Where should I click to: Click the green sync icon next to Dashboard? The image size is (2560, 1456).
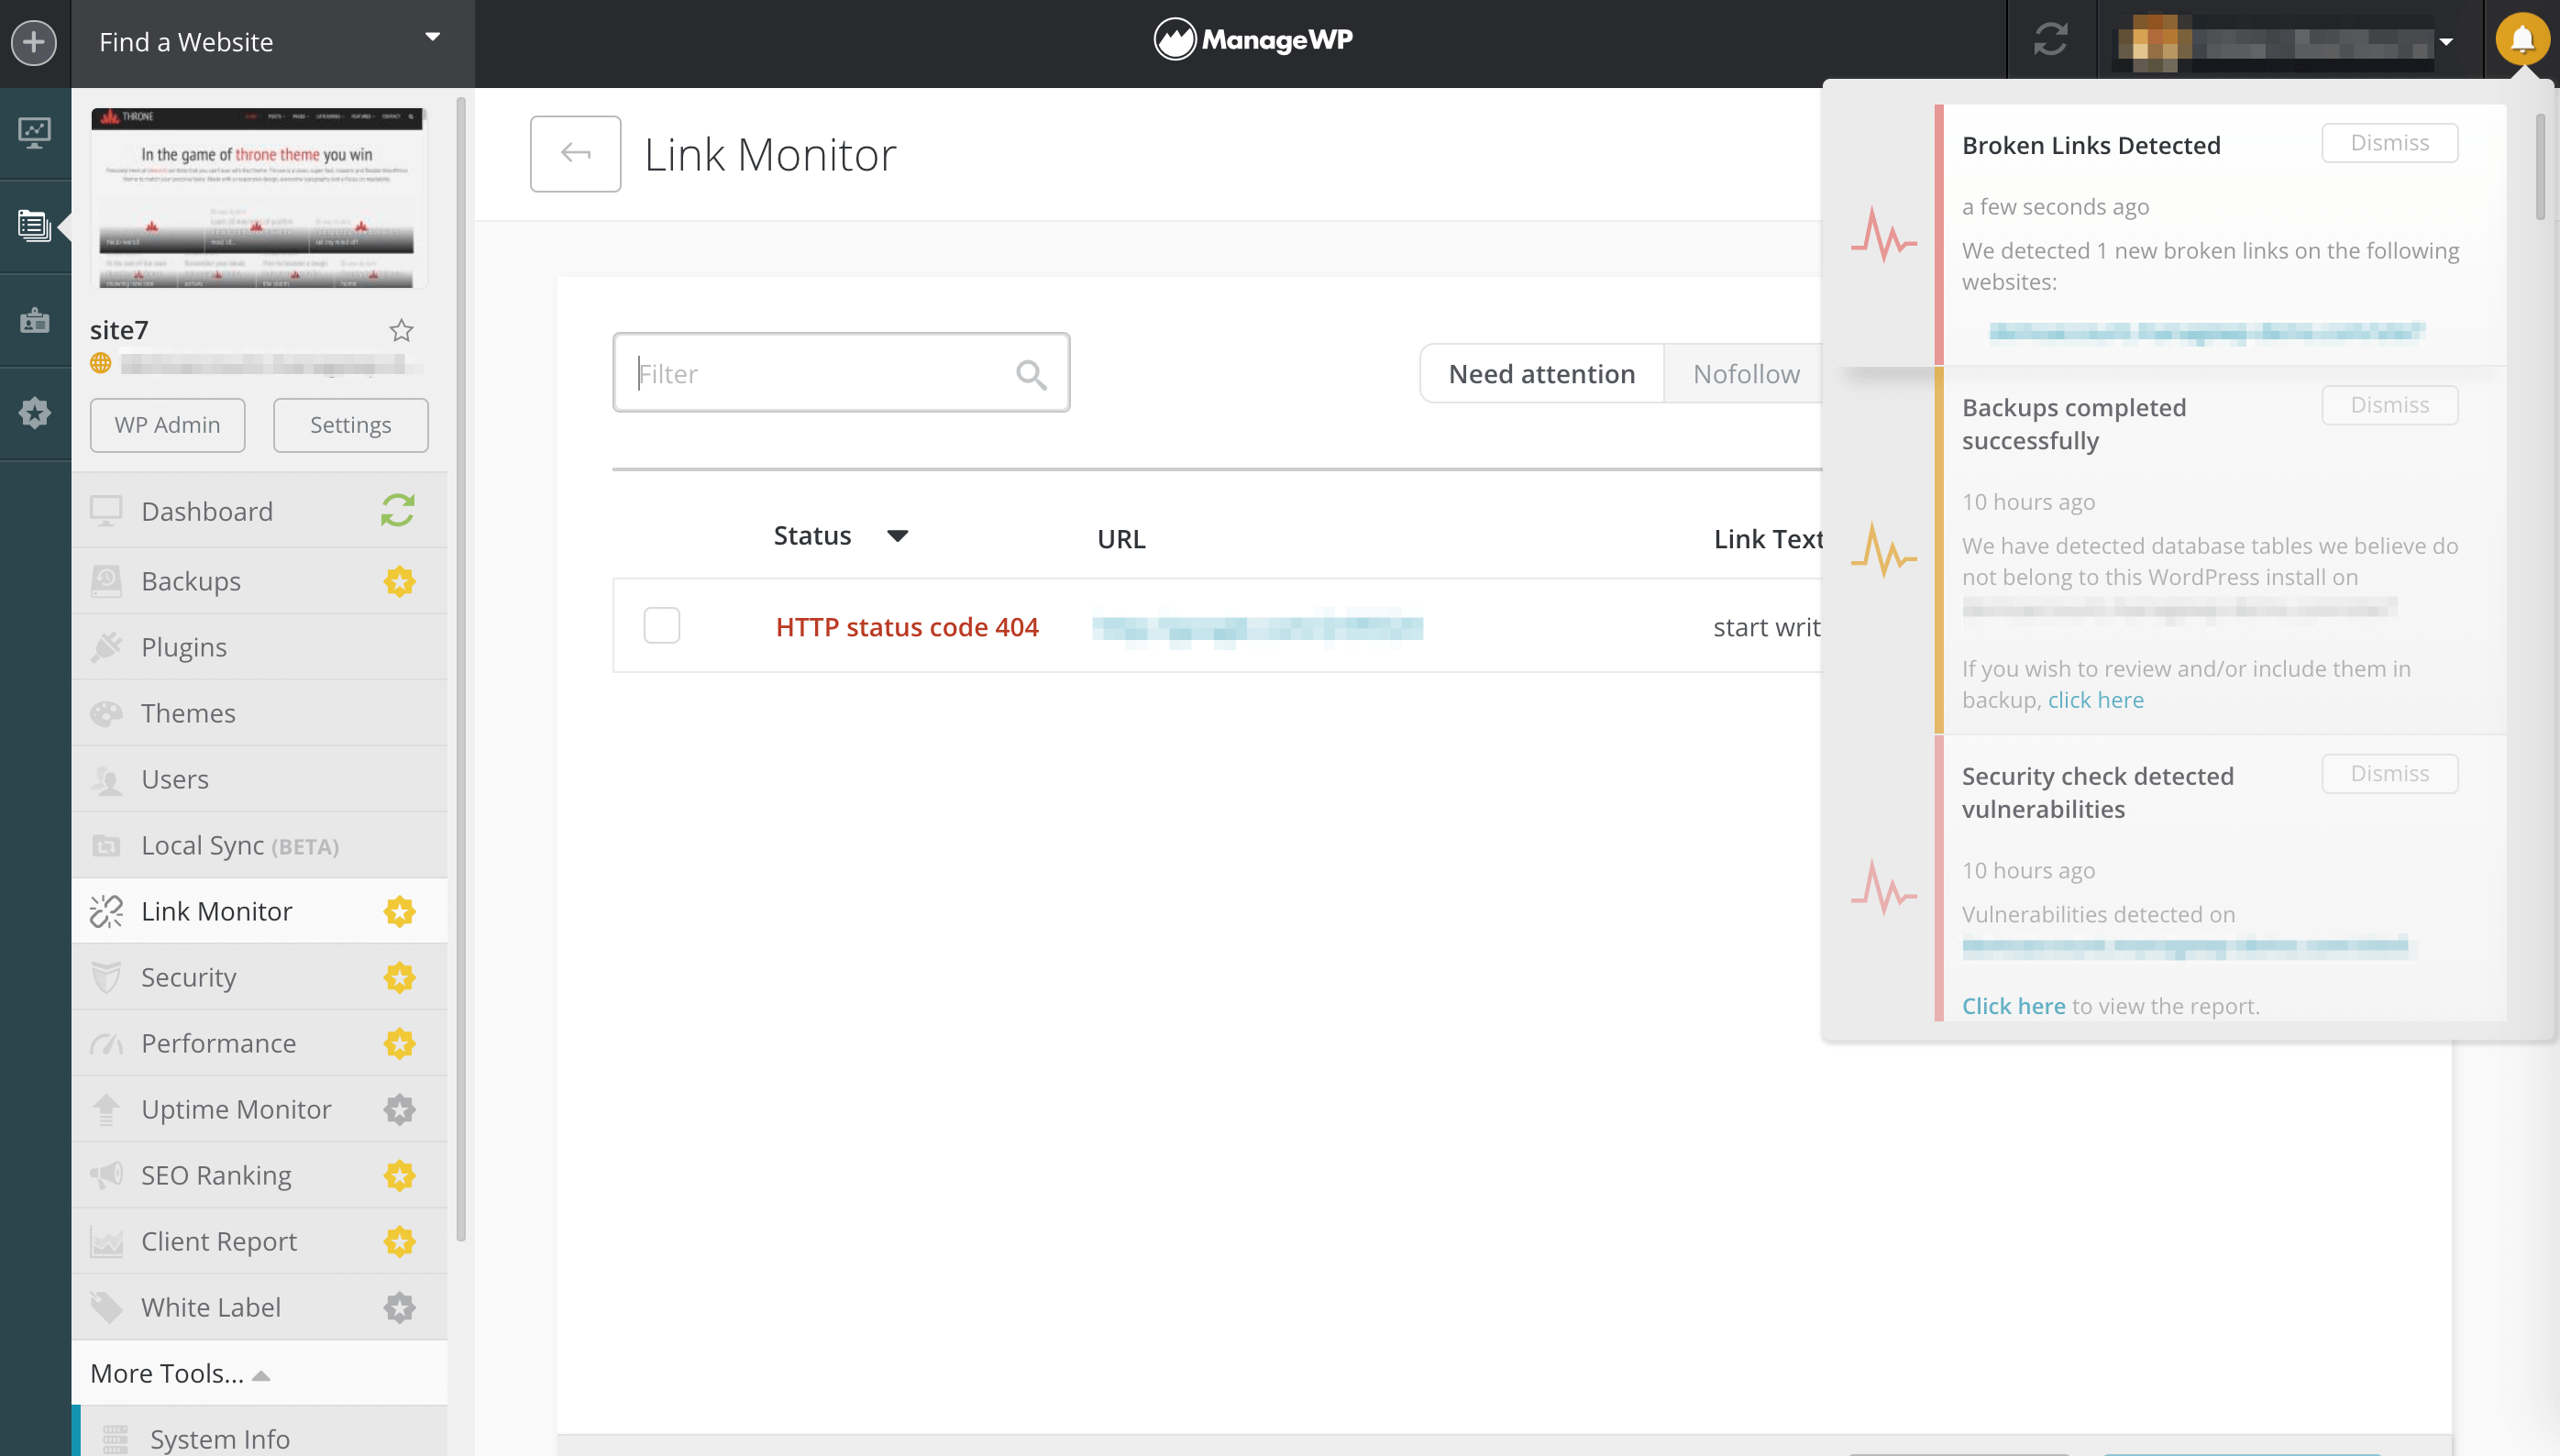coord(397,511)
